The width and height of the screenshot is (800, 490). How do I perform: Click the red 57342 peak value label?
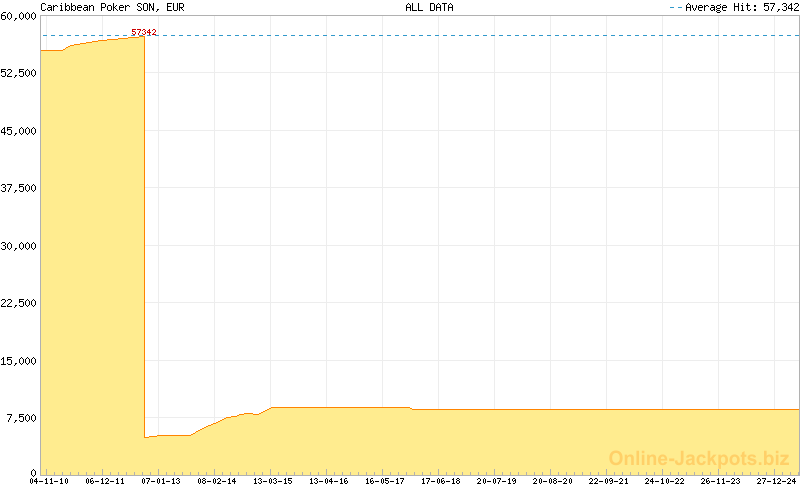click(144, 33)
